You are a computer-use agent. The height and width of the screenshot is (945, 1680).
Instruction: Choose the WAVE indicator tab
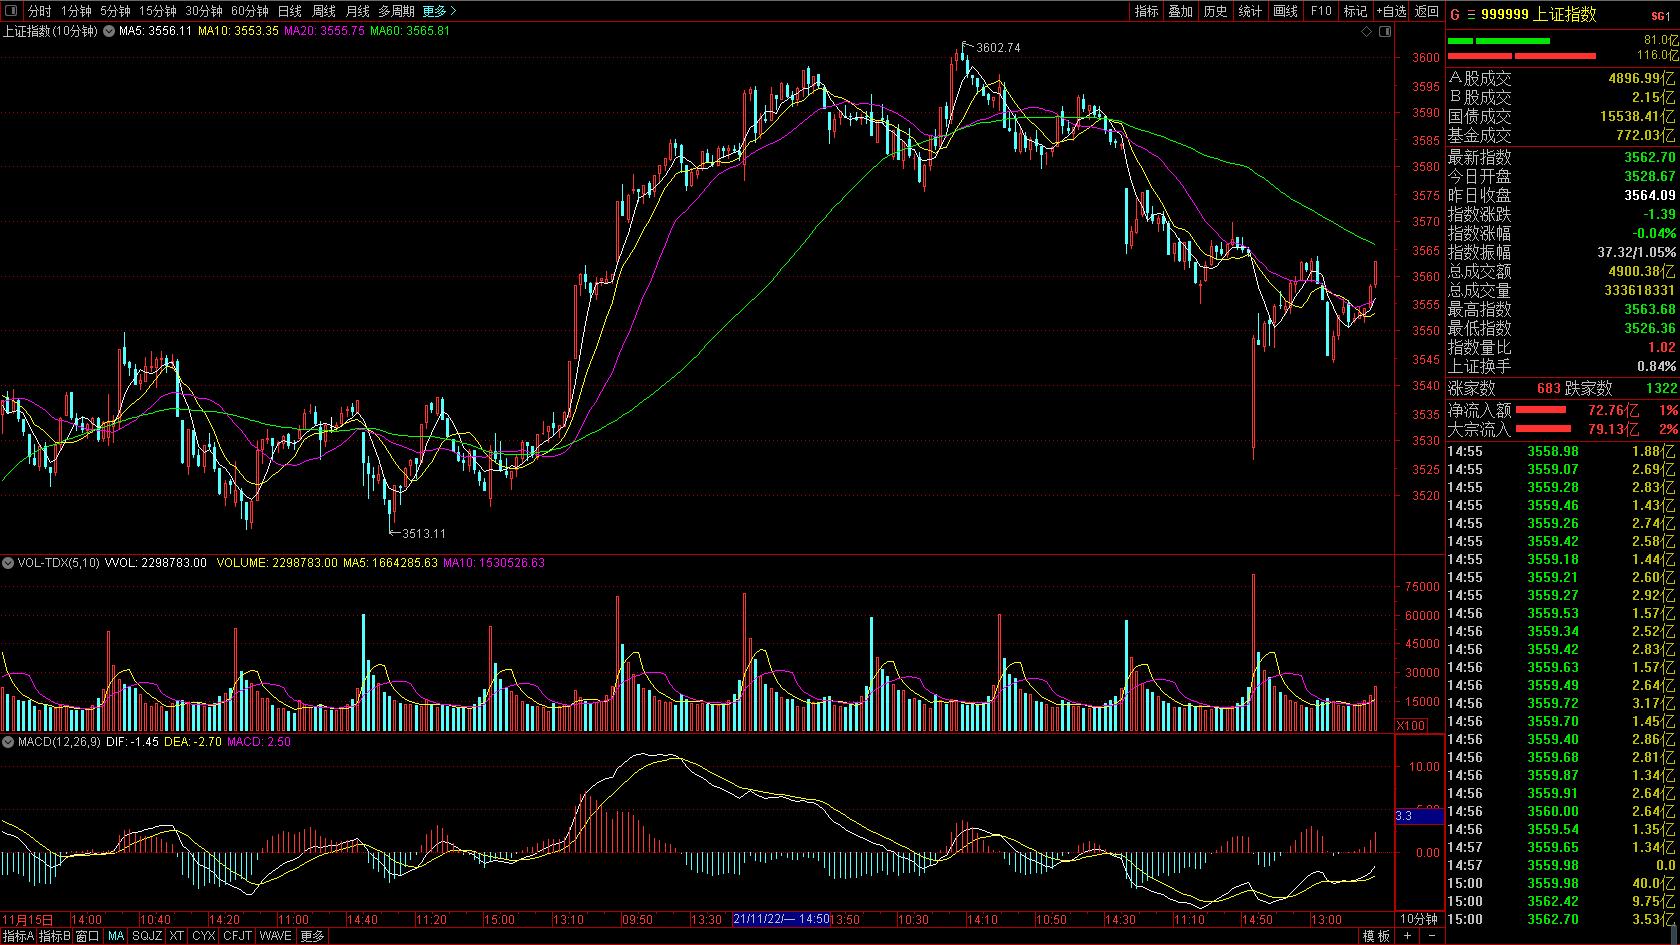click(275, 936)
